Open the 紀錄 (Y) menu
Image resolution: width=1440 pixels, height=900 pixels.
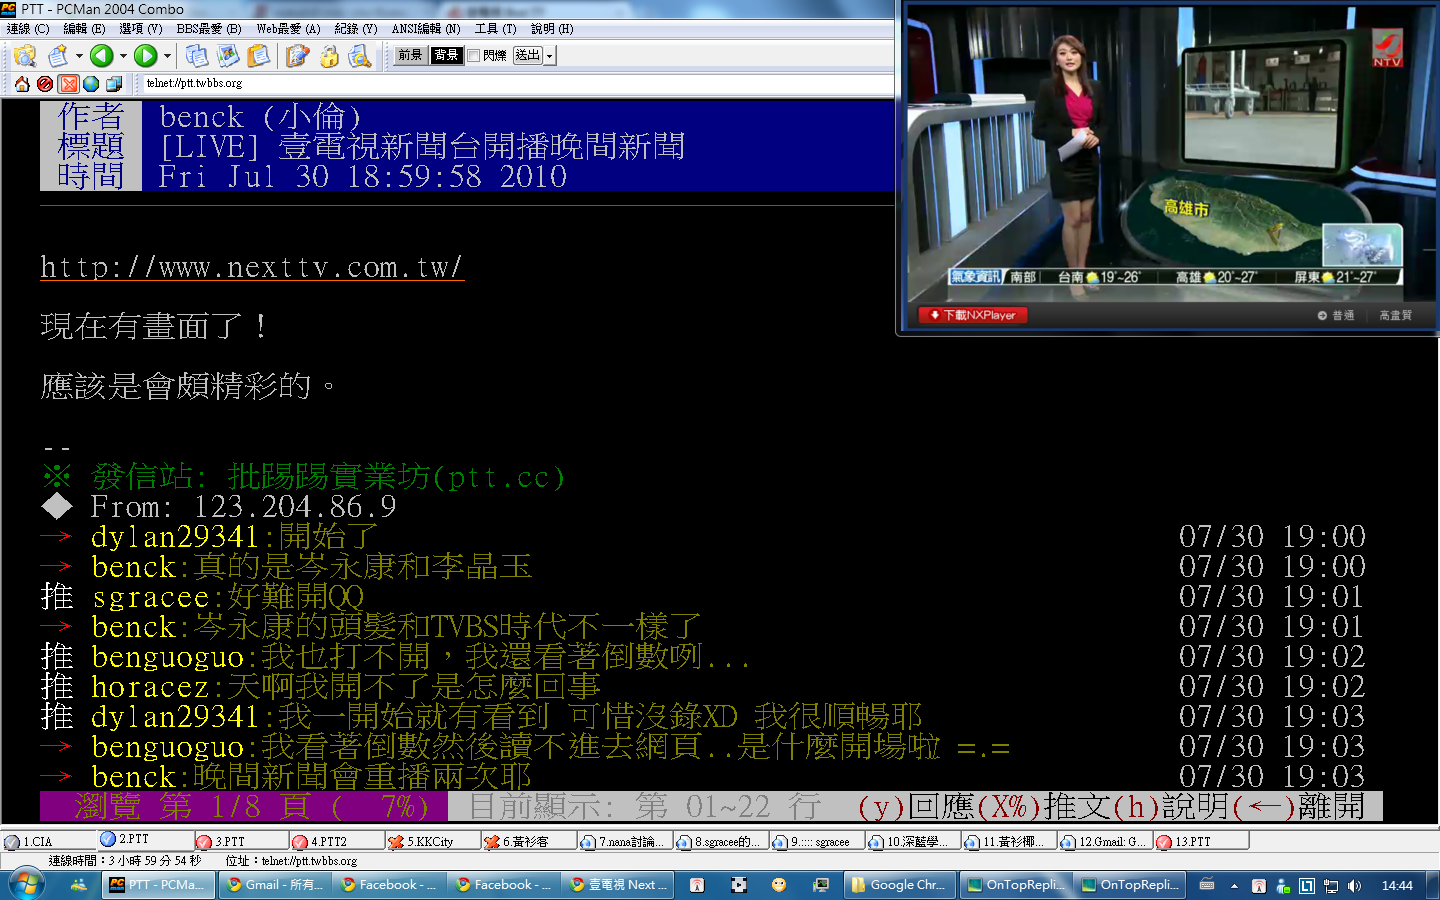(x=356, y=29)
